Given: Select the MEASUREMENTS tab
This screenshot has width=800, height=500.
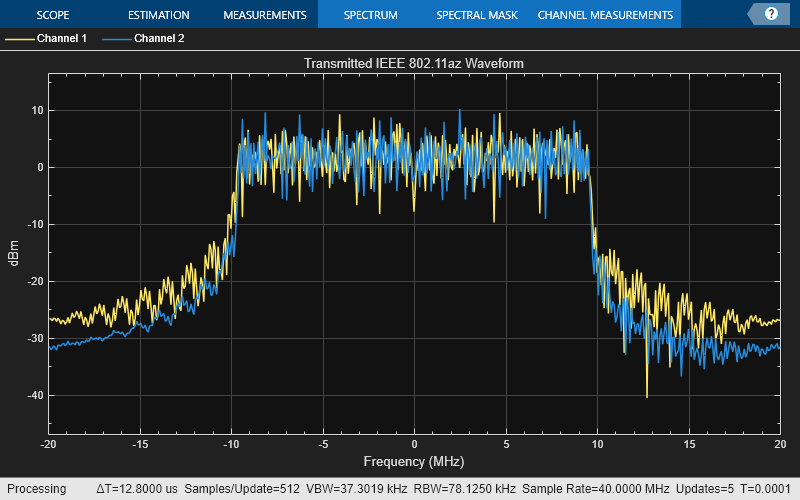Looking at the screenshot, I should (x=264, y=15).
